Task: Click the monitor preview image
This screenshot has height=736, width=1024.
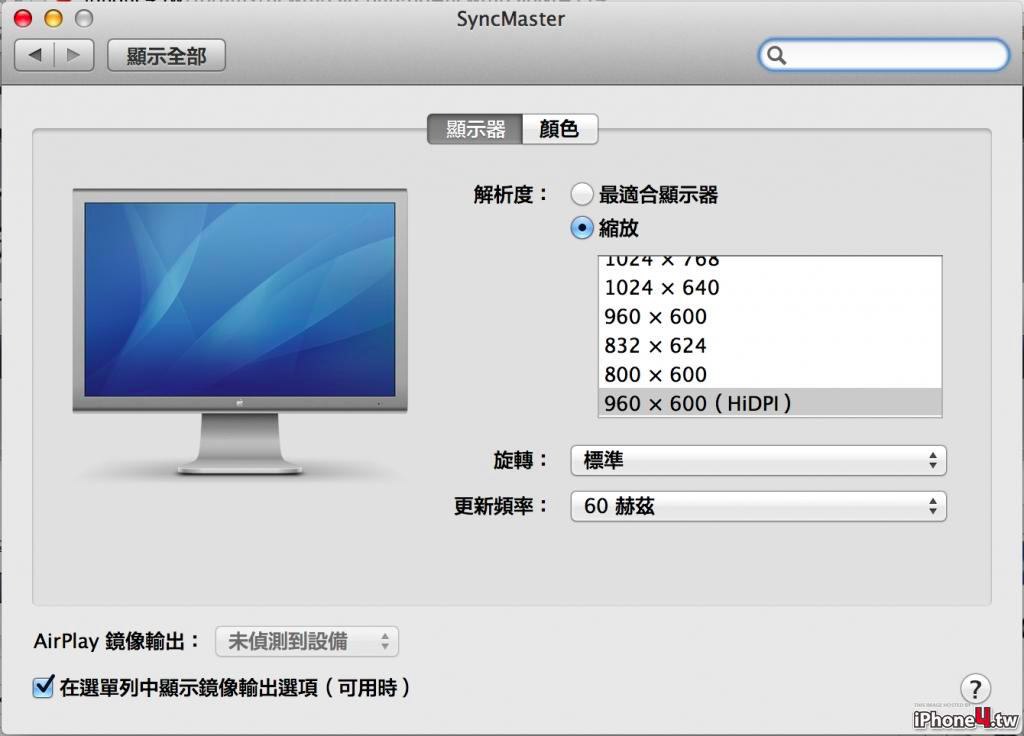Action: coord(240,332)
